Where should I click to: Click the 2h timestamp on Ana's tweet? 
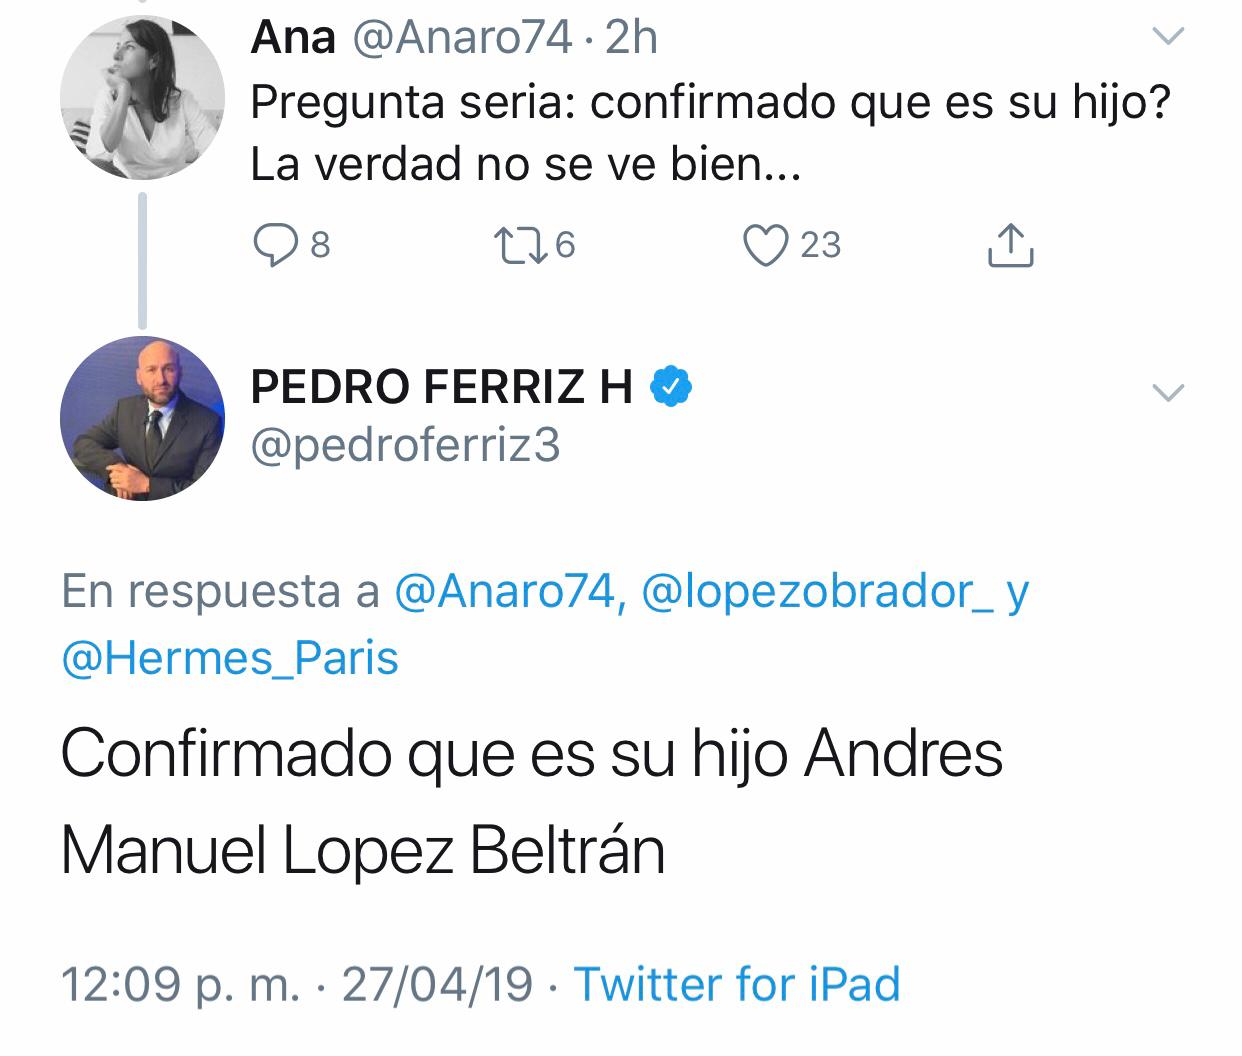tap(632, 38)
